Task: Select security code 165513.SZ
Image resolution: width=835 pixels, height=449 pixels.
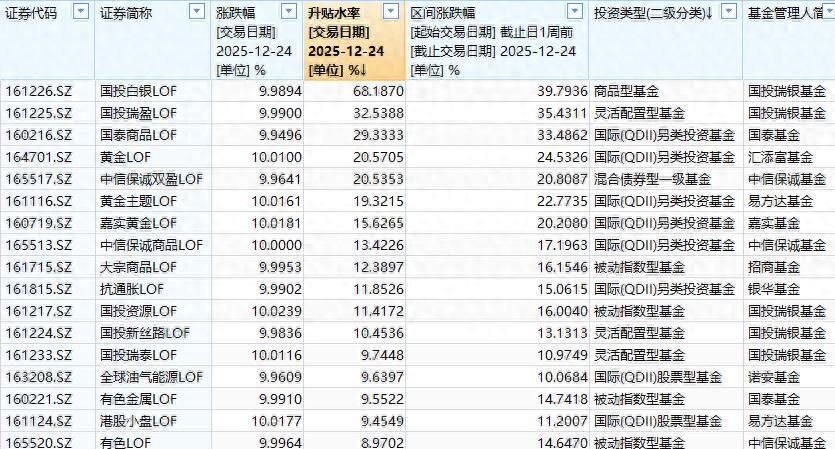Action: [38, 245]
